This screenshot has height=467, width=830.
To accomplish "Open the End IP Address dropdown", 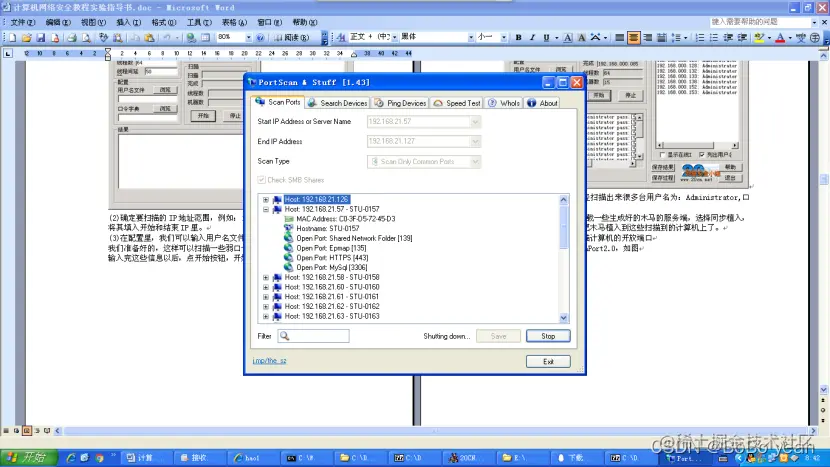I will [475, 141].
